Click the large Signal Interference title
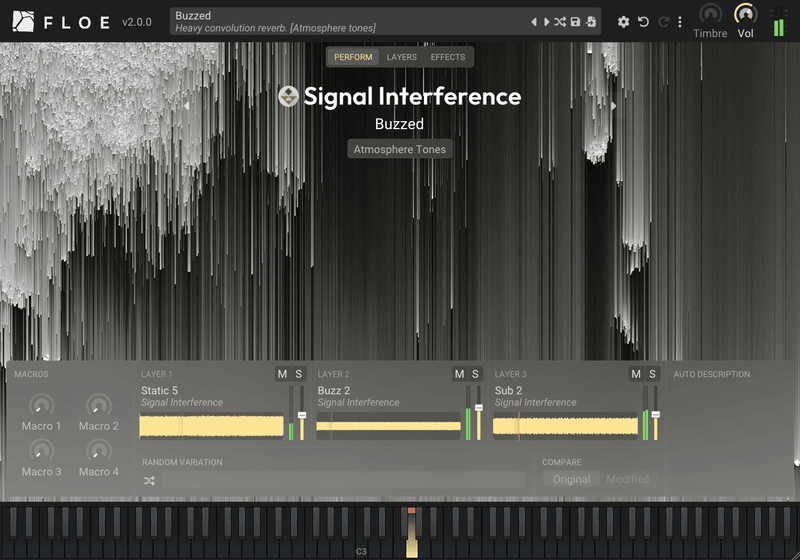800x560 pixels. click(x=412, y=96)
